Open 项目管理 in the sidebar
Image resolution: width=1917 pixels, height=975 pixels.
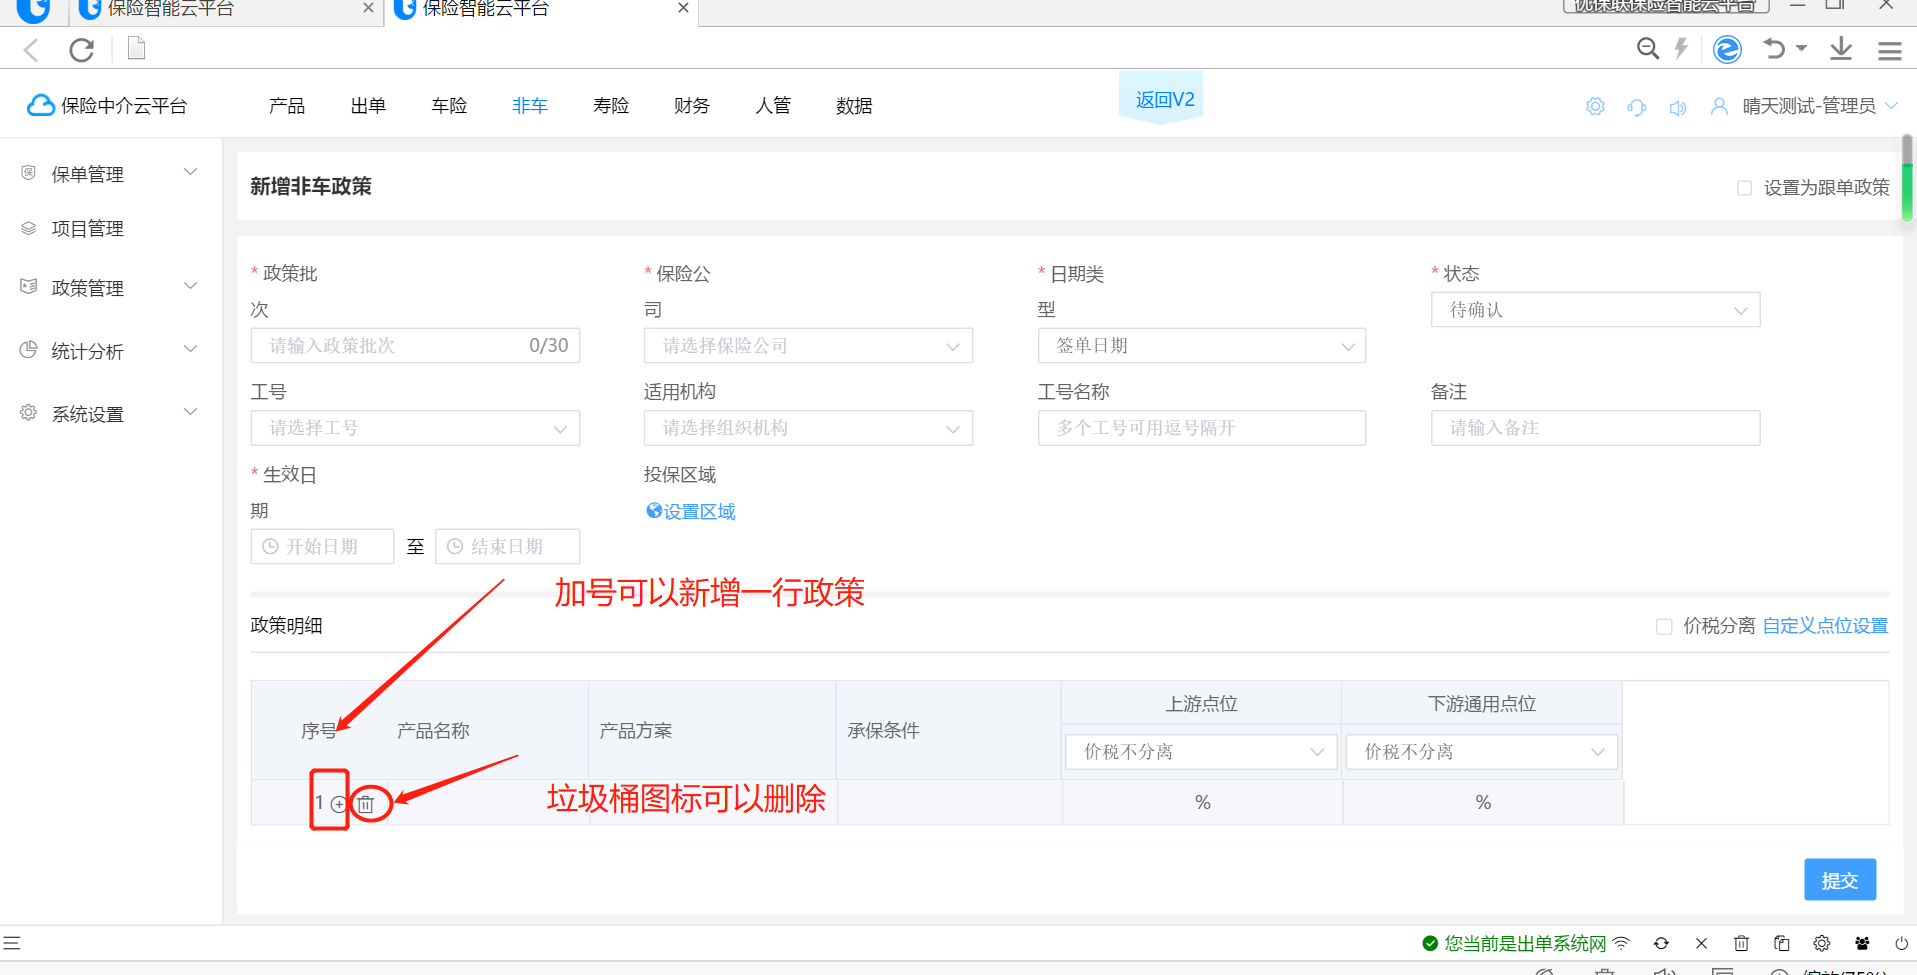[88, 229]
